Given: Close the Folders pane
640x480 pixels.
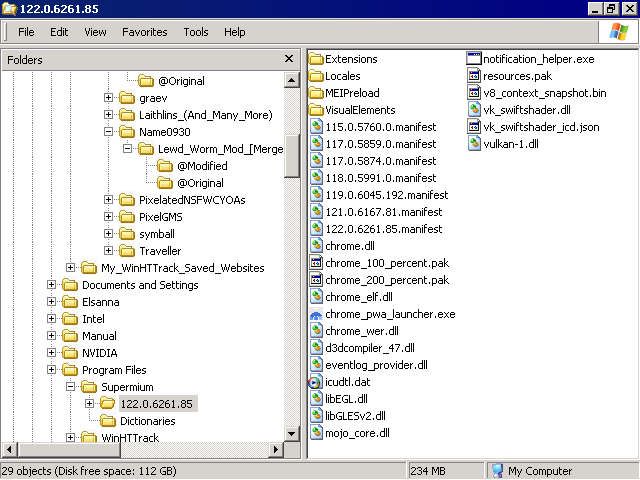Looking at the screenshot, I should click(289, 59).
